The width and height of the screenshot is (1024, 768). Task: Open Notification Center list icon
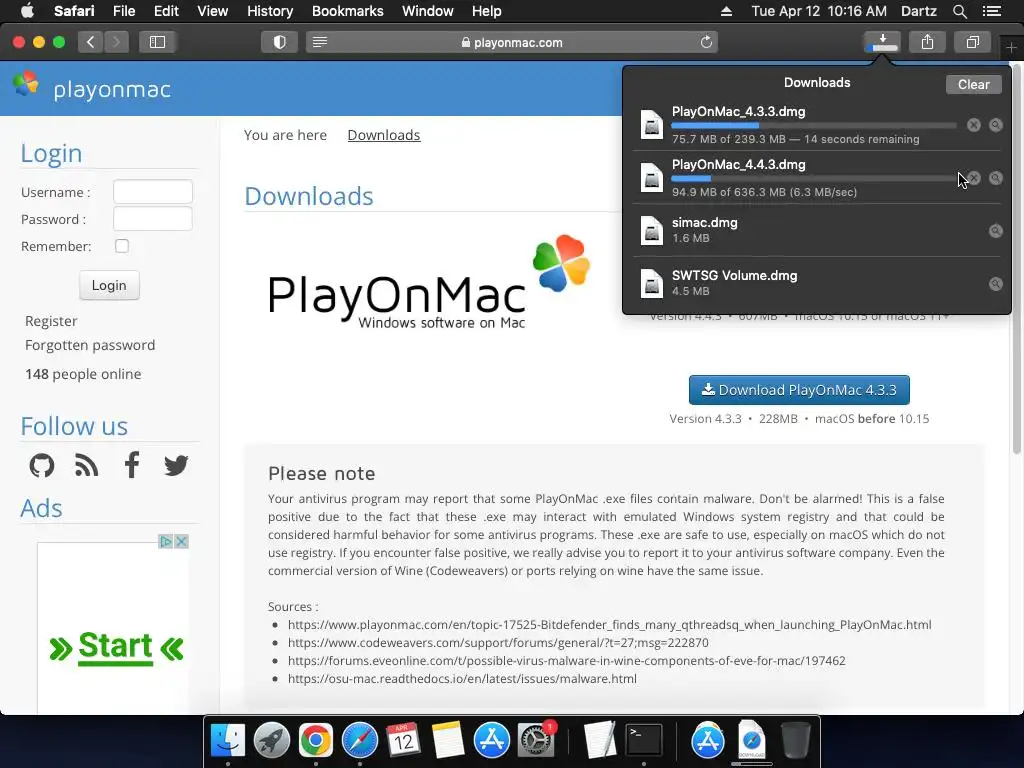tap(991, 11)
